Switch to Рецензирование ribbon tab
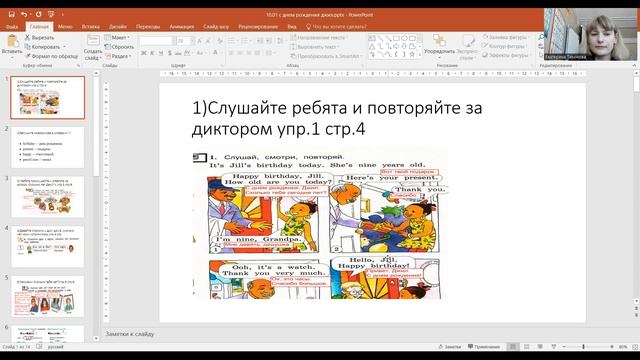 258,27
